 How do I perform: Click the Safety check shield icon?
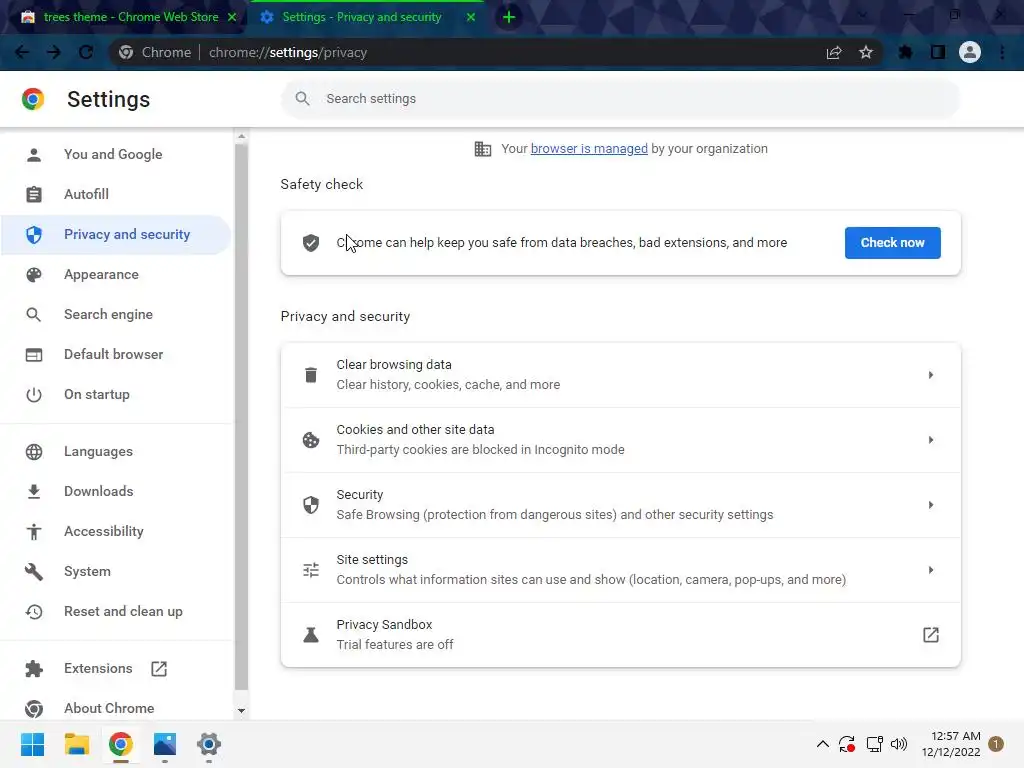pos(311,243)
